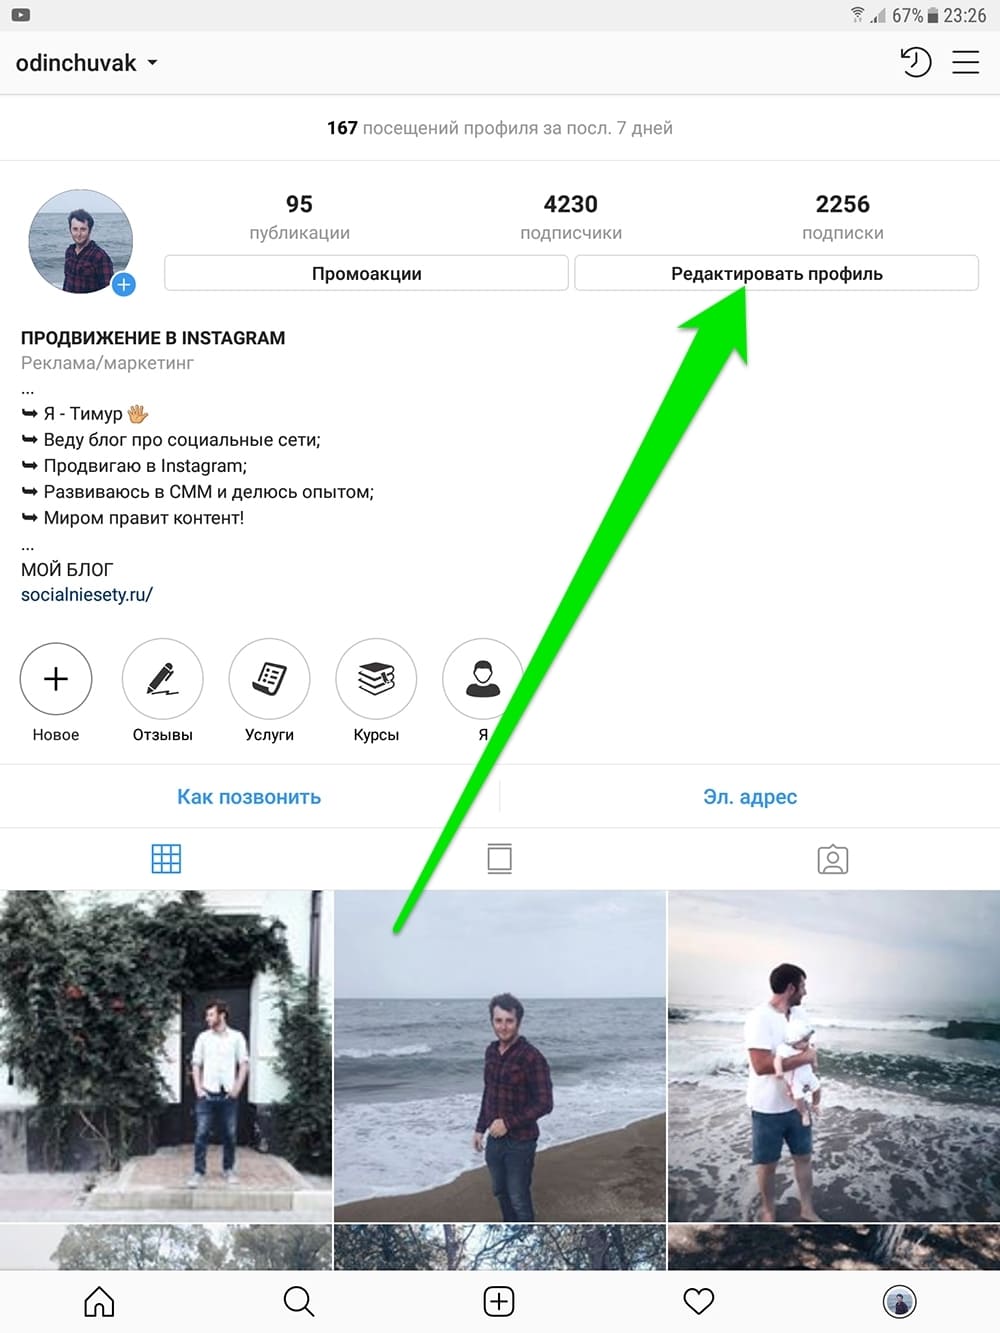Add a Новое highlight
This screenshot has height=1333, width=1000.
[56, 679]
